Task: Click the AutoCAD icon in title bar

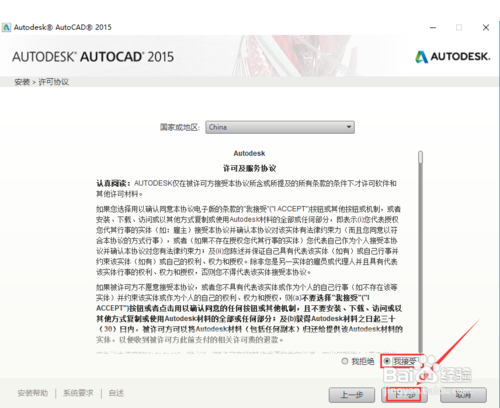Action: coord(6,27)
